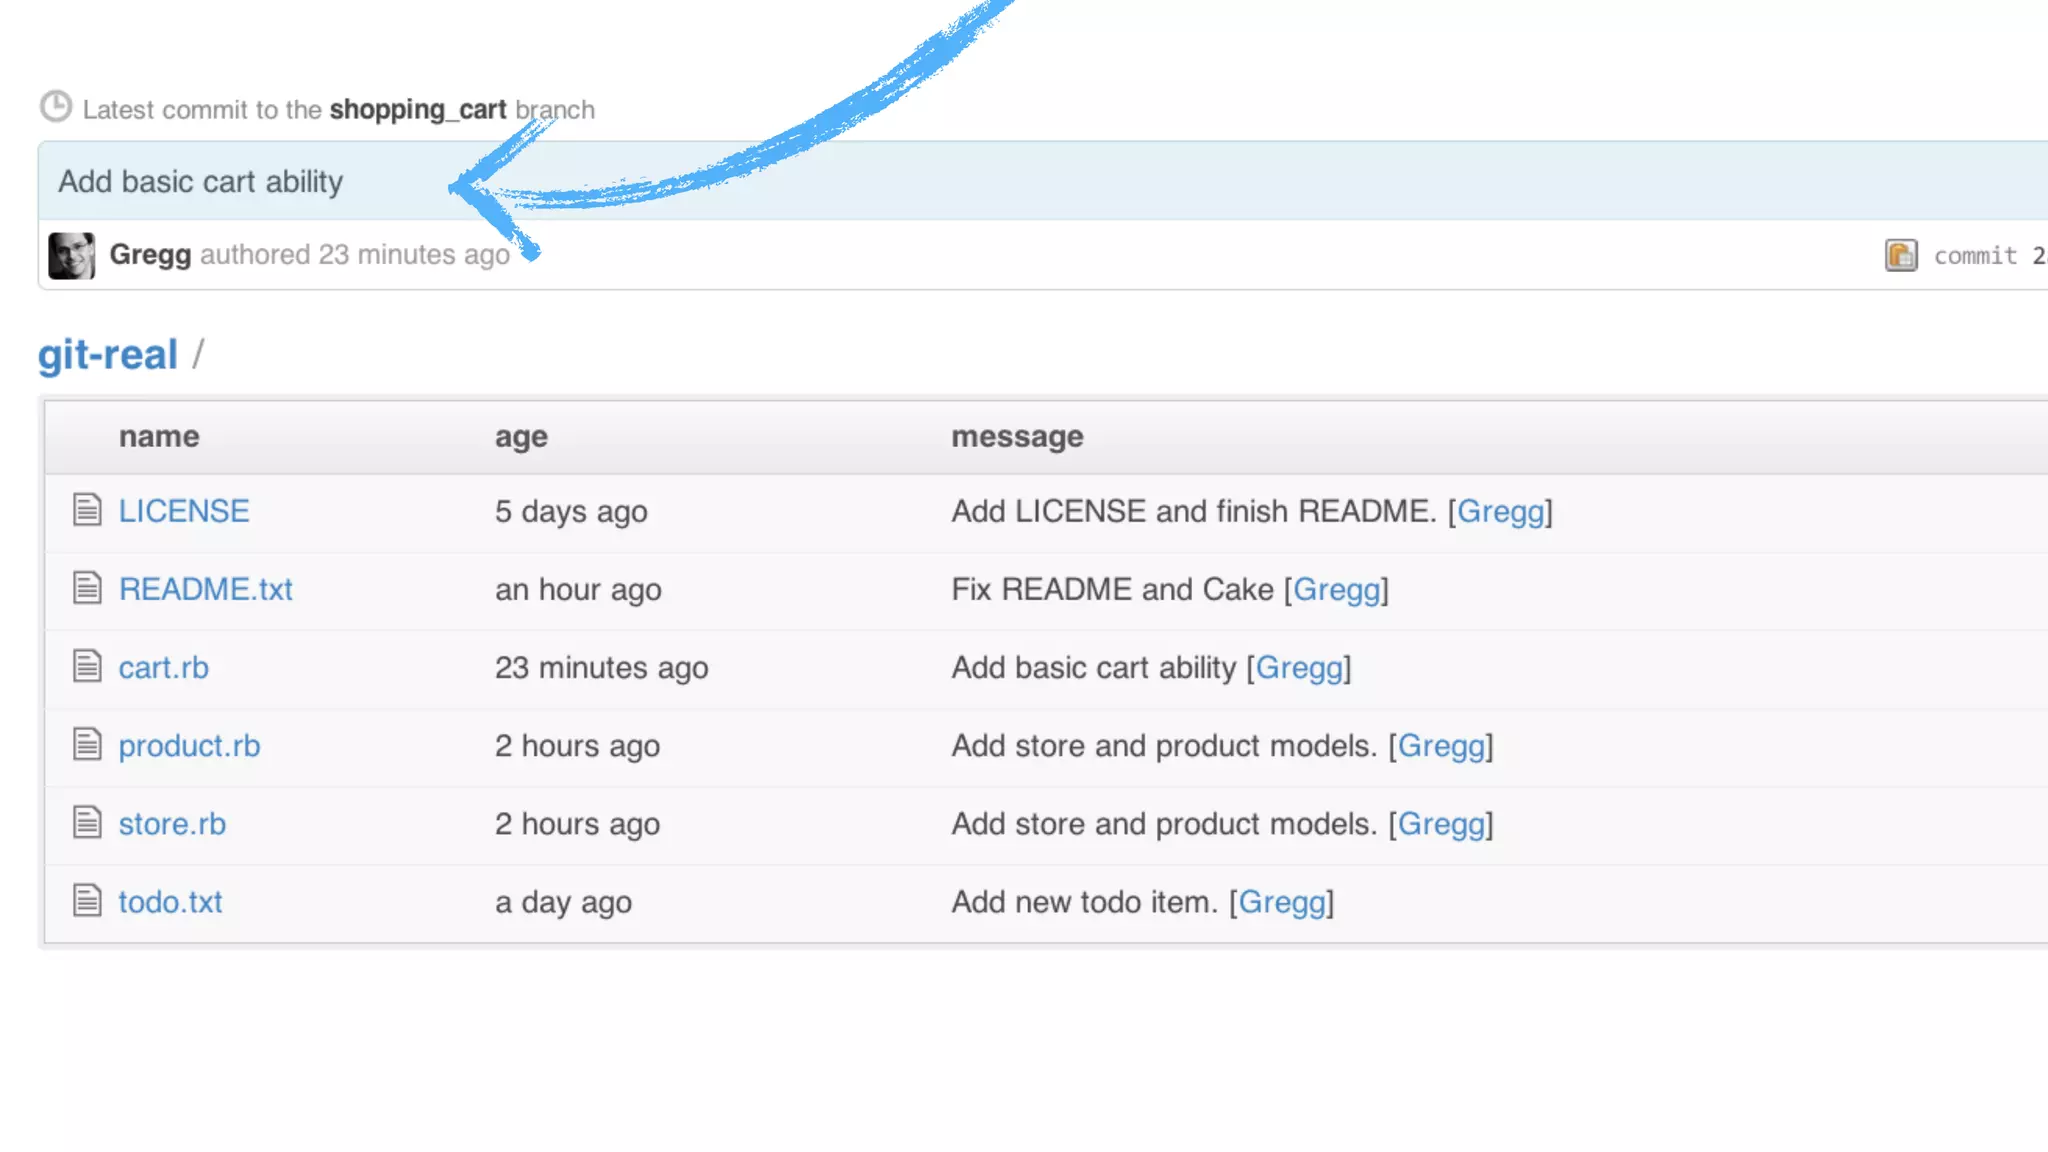Open store.rb file

click(x=172, y=823)
